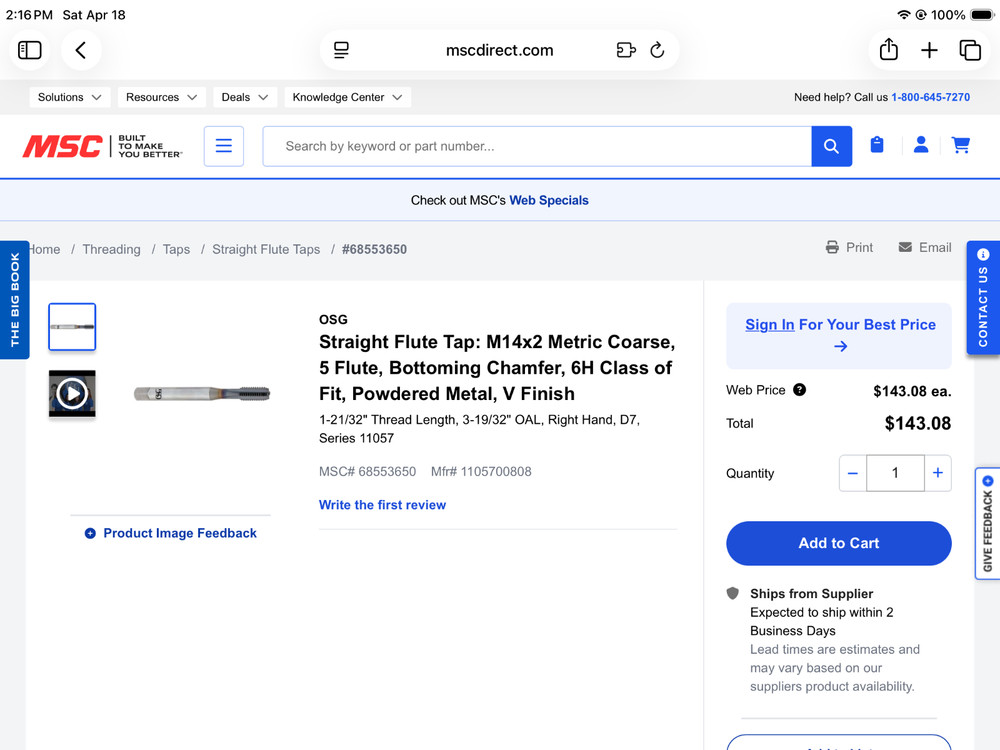Expand the Solutions dropdown

[70, 97]
